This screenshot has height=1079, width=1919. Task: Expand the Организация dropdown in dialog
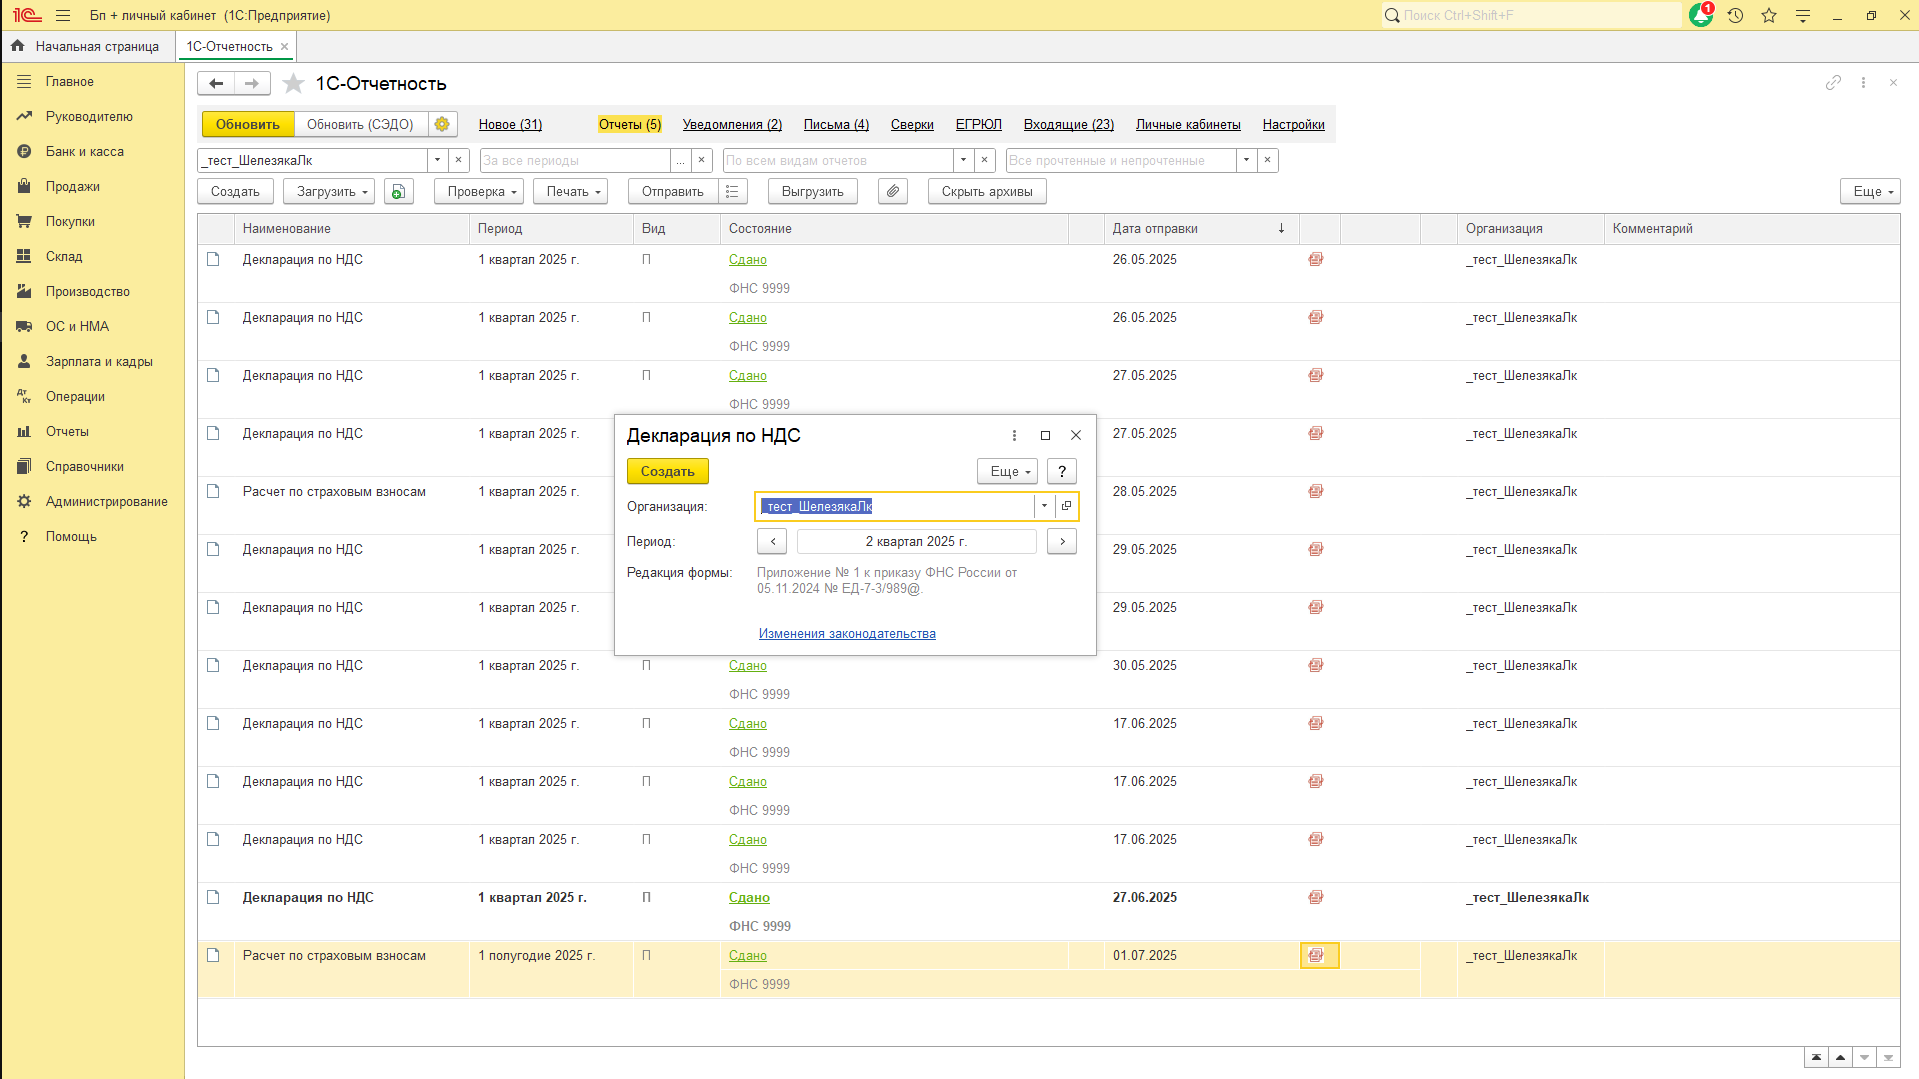1044,506
